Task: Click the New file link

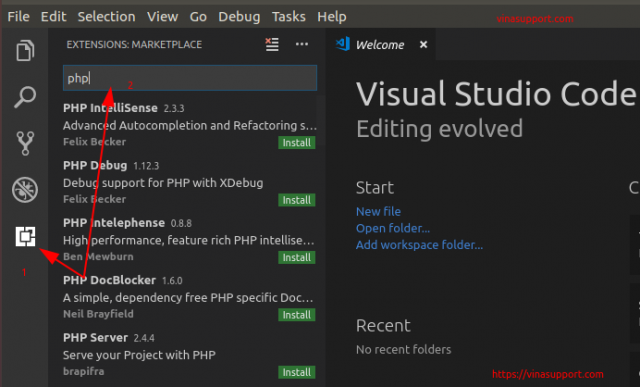Action: click(x=378, y=211)
